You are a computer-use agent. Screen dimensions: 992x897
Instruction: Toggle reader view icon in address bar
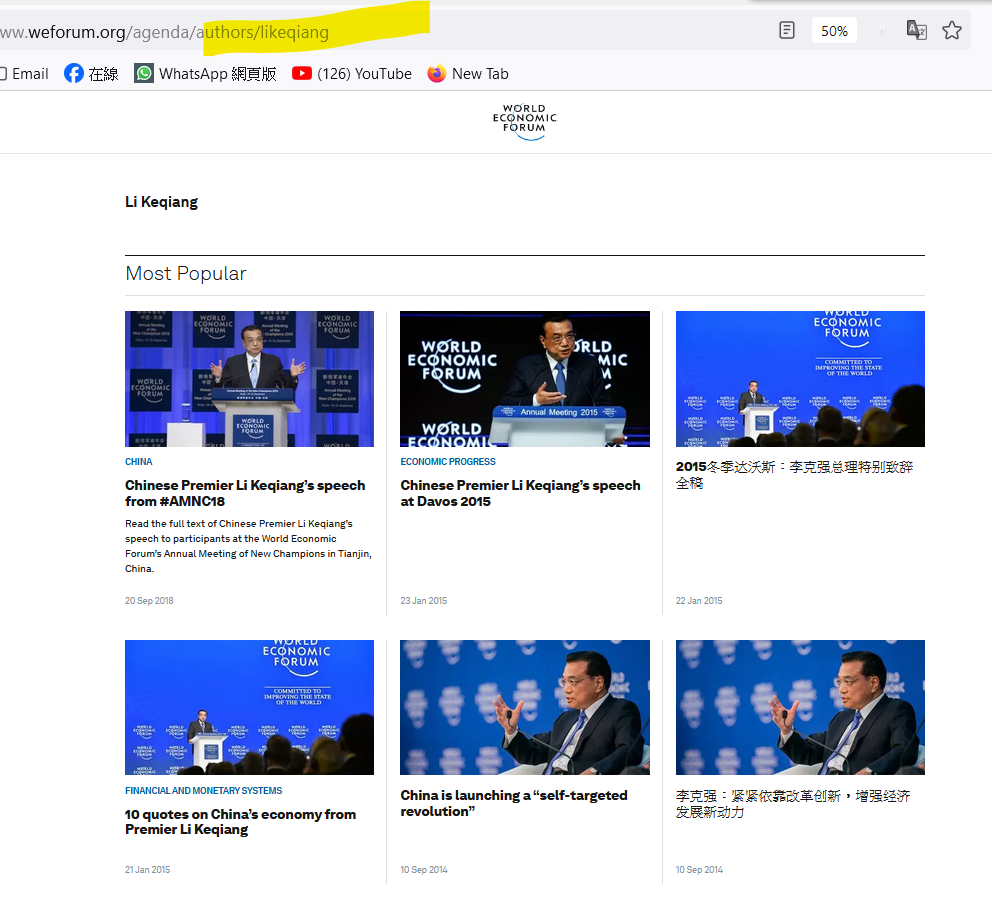[x=786, y=30]
